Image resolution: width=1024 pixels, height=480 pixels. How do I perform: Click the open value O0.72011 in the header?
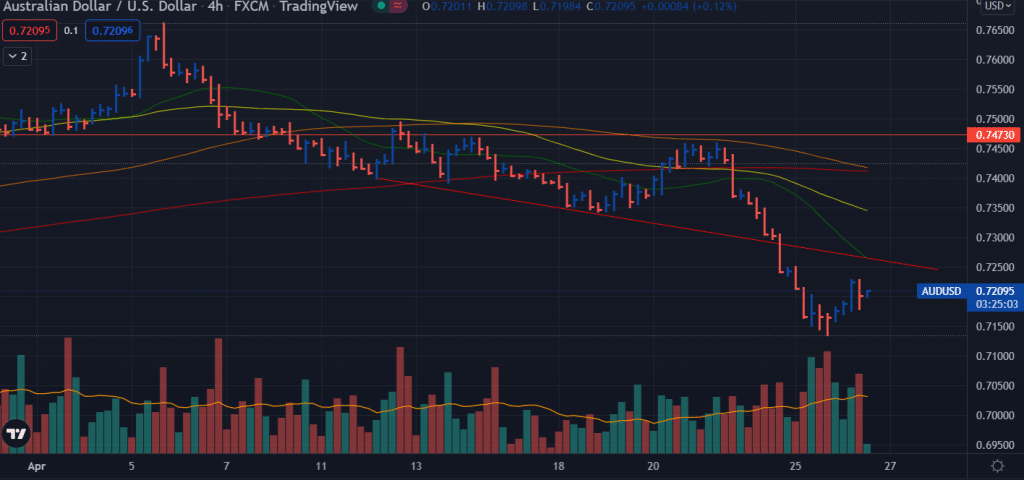447,6
